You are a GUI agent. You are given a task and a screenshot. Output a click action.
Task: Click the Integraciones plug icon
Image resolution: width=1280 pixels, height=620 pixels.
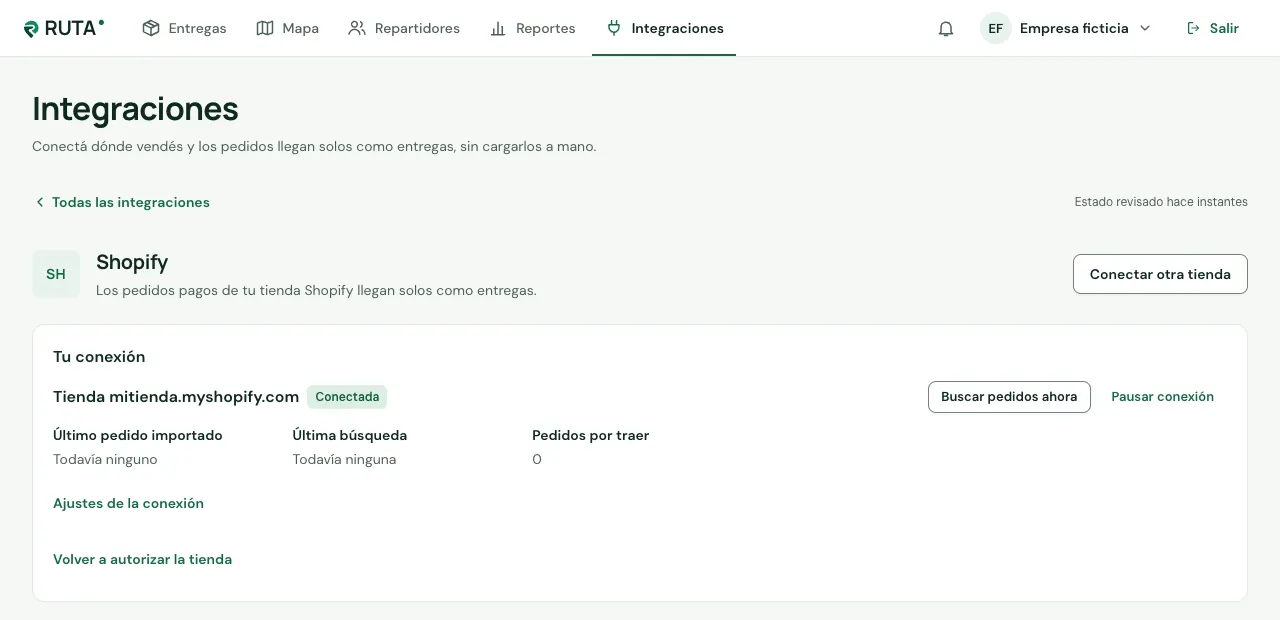click(x=614, y=28)
